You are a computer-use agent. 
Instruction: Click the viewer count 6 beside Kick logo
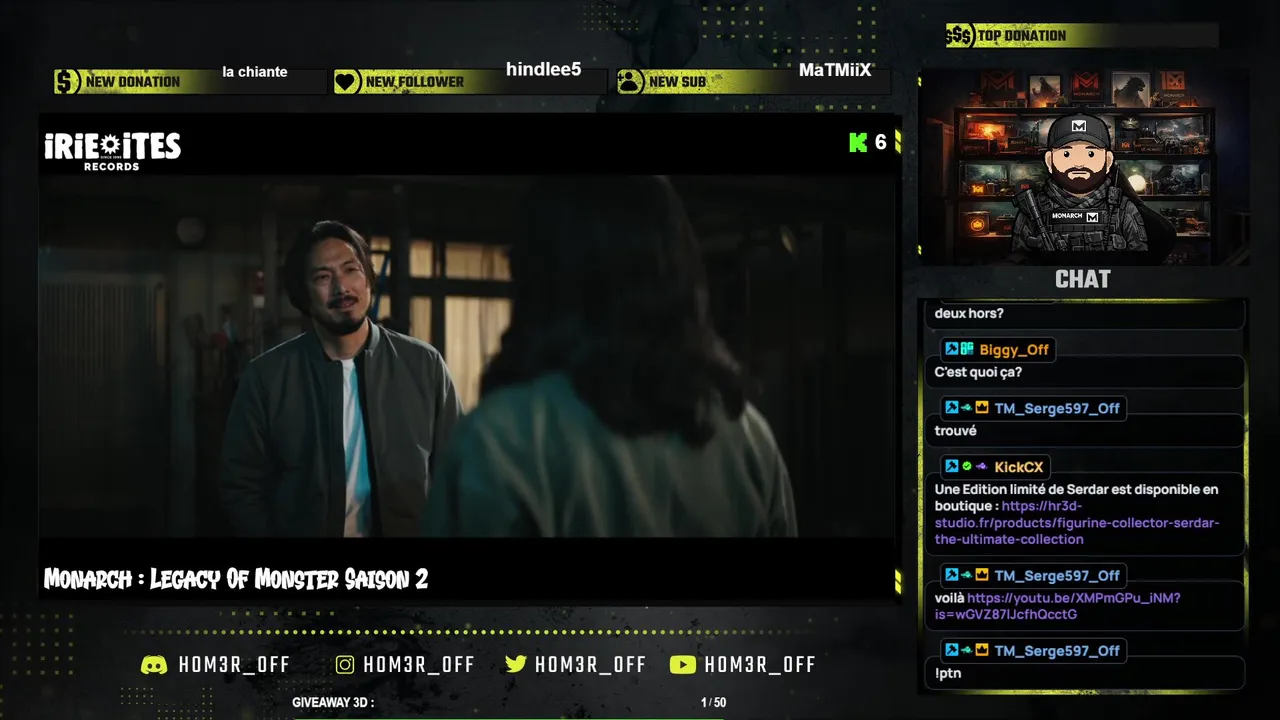point(880,142)
